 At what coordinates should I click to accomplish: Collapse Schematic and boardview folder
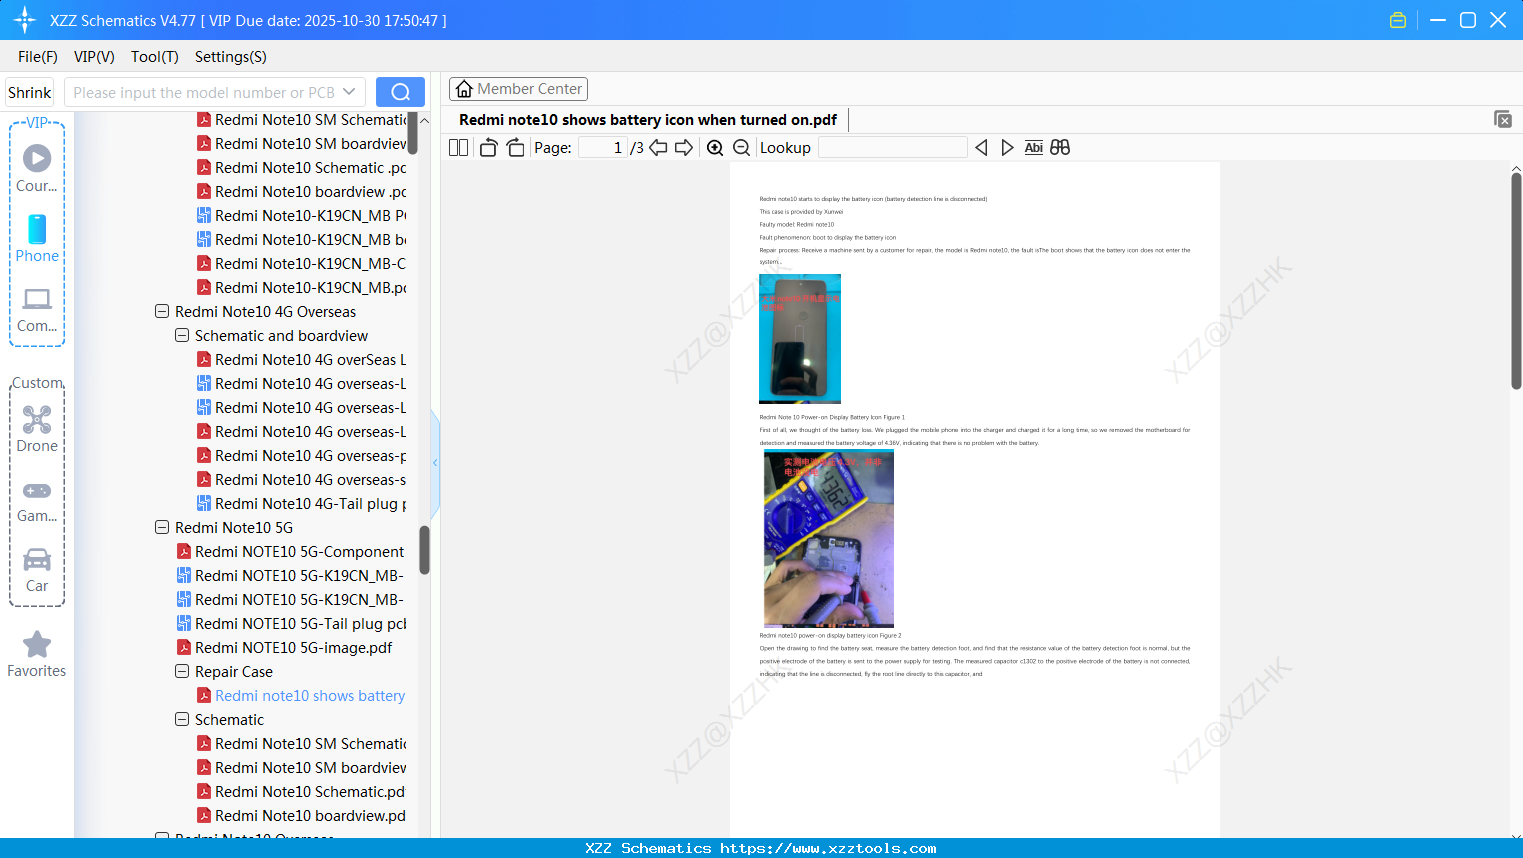point(182,336)
